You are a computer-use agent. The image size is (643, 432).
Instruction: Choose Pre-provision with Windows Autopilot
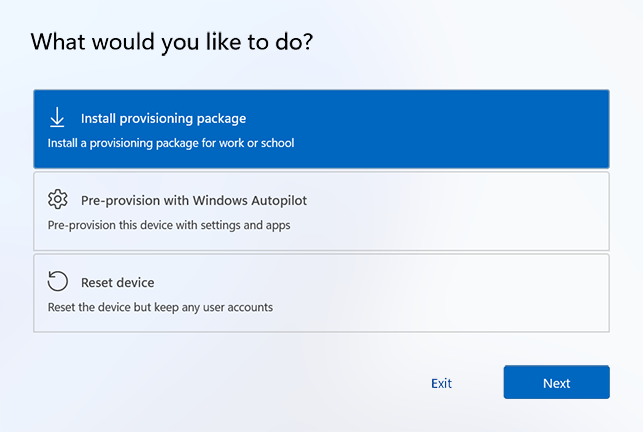320,211
